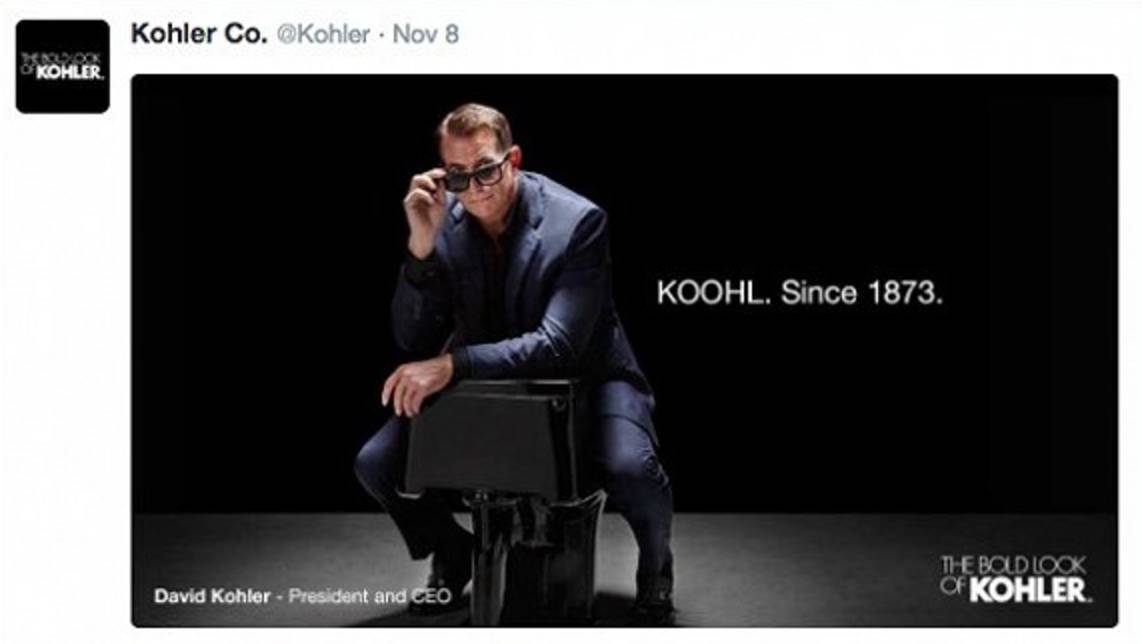Select the KOOHL. Since 1873. slogan text
Image resolution: width=1142 pixels, height=644 pixels.
point(800,293)
